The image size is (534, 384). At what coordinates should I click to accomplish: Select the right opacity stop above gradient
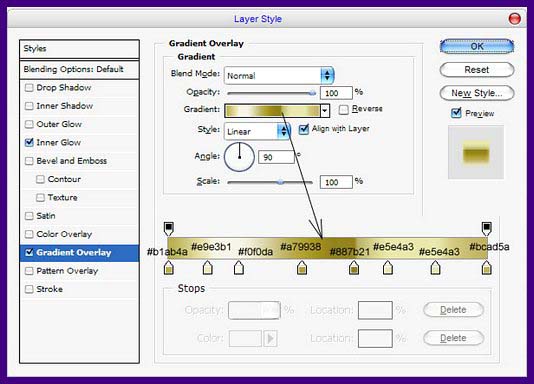(x=487, y=228)
